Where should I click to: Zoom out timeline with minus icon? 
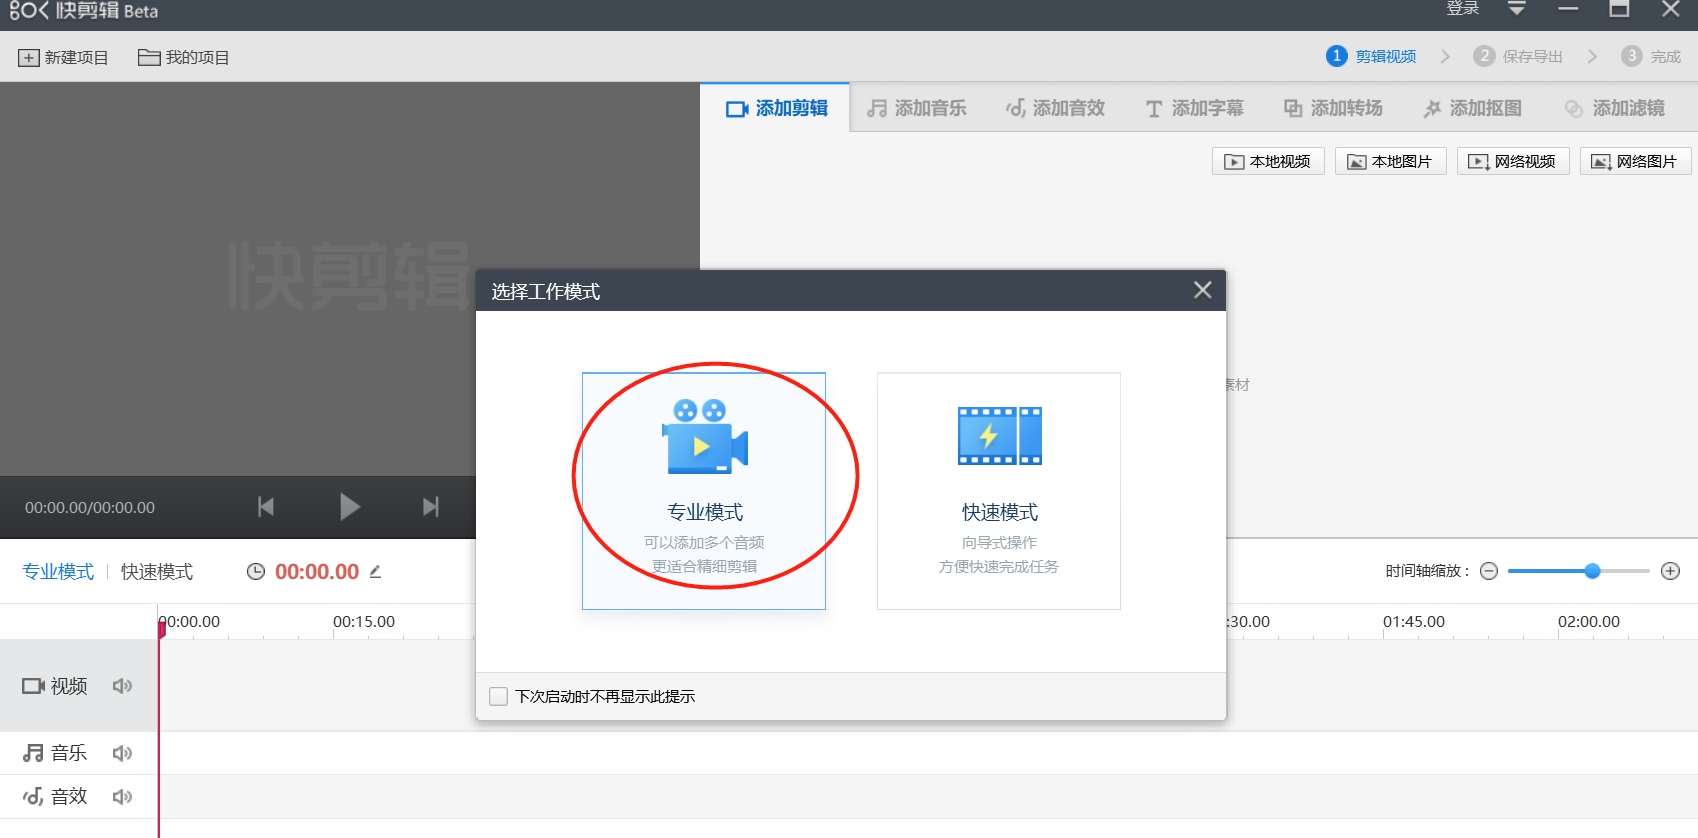coord(1489,571)
